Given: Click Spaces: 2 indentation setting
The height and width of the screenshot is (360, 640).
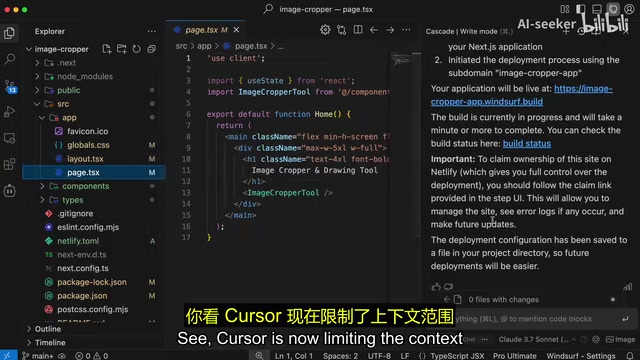Looking at the screenshot, I should click(340, 356).
